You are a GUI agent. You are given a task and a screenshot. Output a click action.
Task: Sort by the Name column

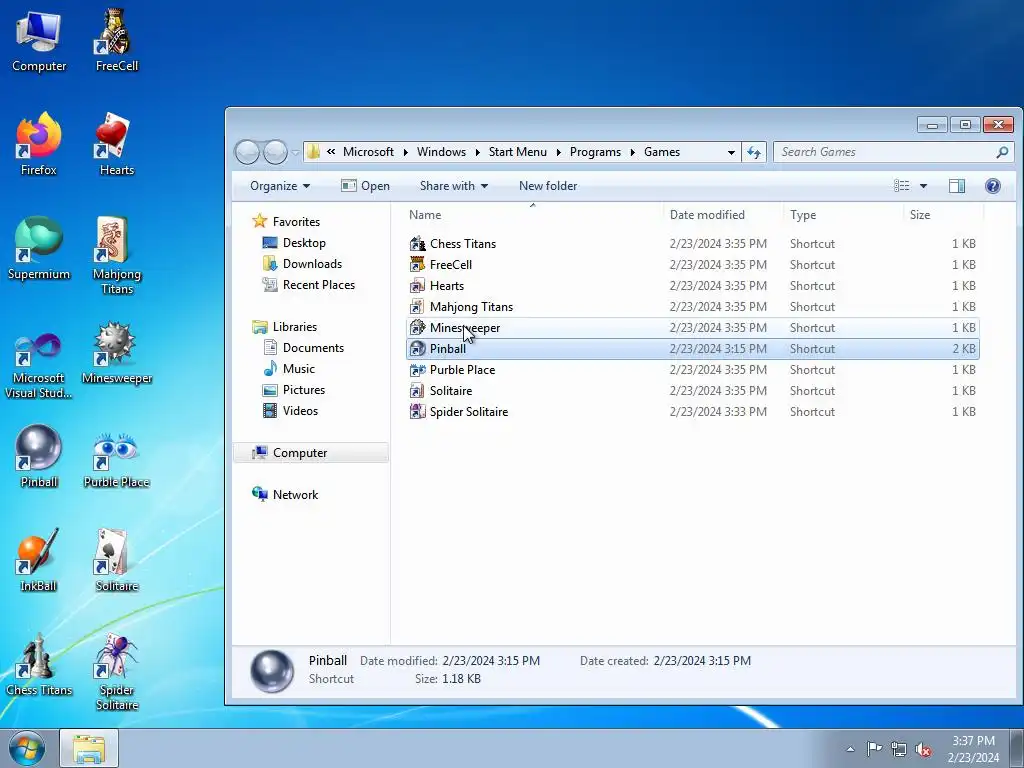tap(533, 215)
